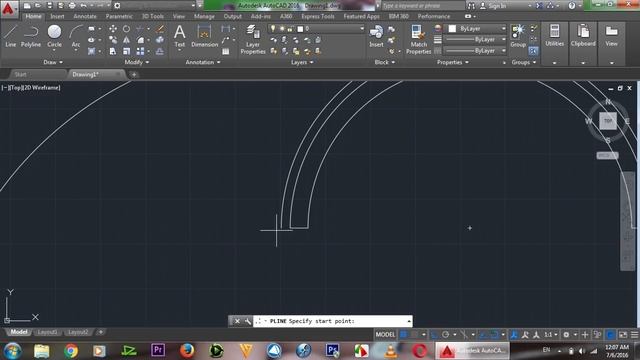Click the Mirror tool in Modify
The width and height of the screenshot is (640, 360).
pyautogui.click(x=127, y=40)
